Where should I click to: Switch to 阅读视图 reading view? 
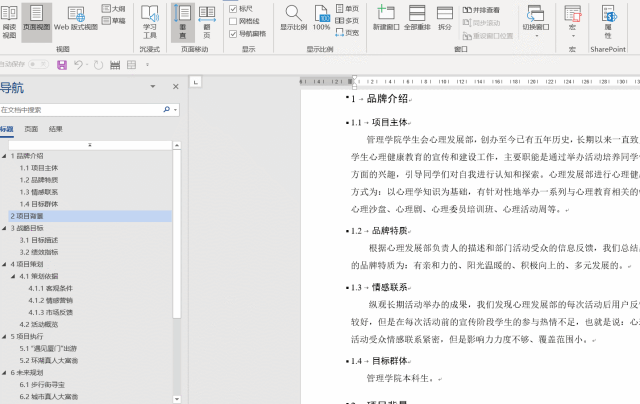(x=9, y=22)
